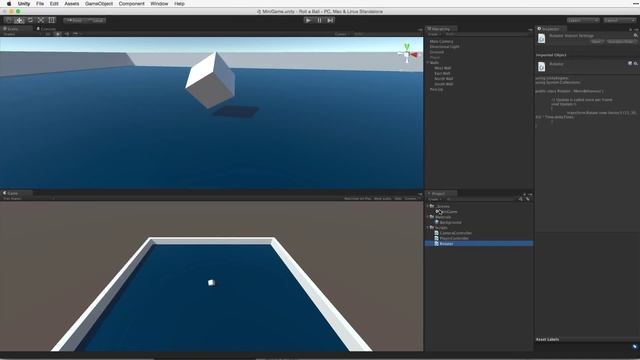
Task: Select Player in Hierarchy
Action: [x=435, y=57]
